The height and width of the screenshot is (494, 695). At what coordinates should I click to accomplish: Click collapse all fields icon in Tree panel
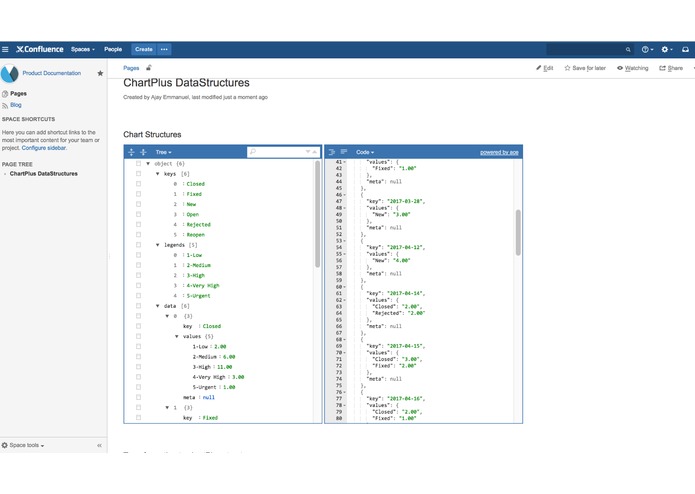tap(143, 152)
